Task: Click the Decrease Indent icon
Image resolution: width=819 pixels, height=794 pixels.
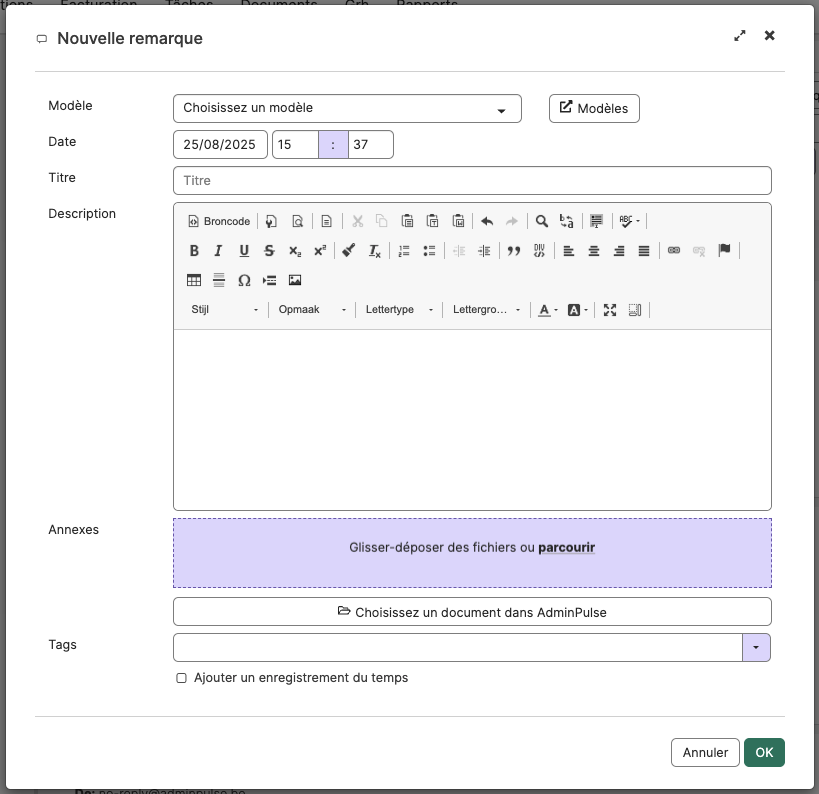Action: point(459,251)
